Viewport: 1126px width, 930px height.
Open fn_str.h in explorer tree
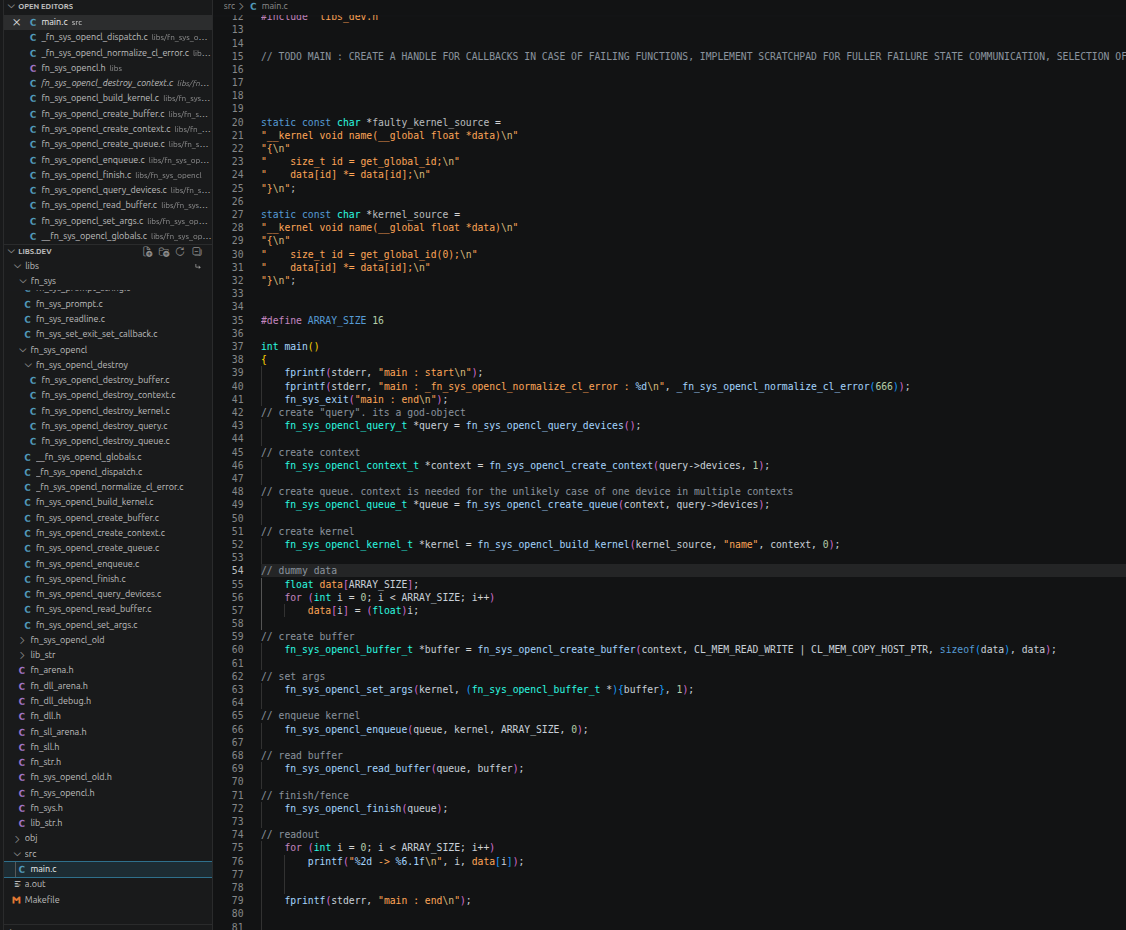tap(108, 763)
